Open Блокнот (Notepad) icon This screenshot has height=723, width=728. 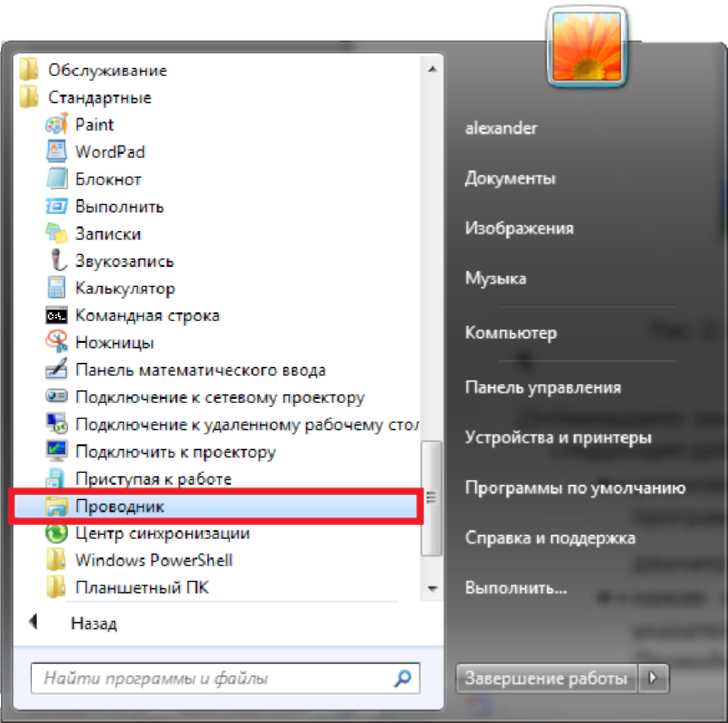[x=57, y=179]
